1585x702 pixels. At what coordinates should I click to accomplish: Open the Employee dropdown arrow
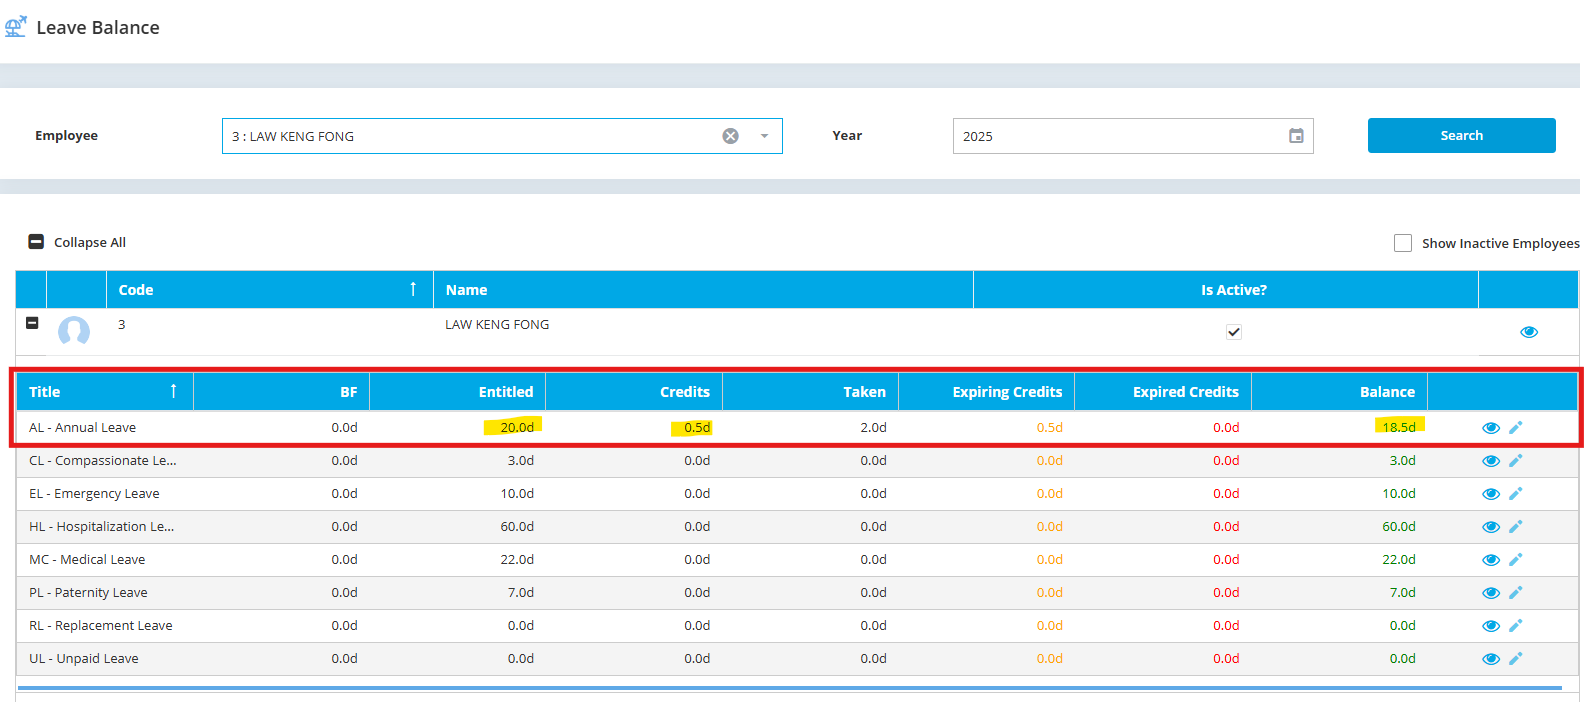coord(764,136)
